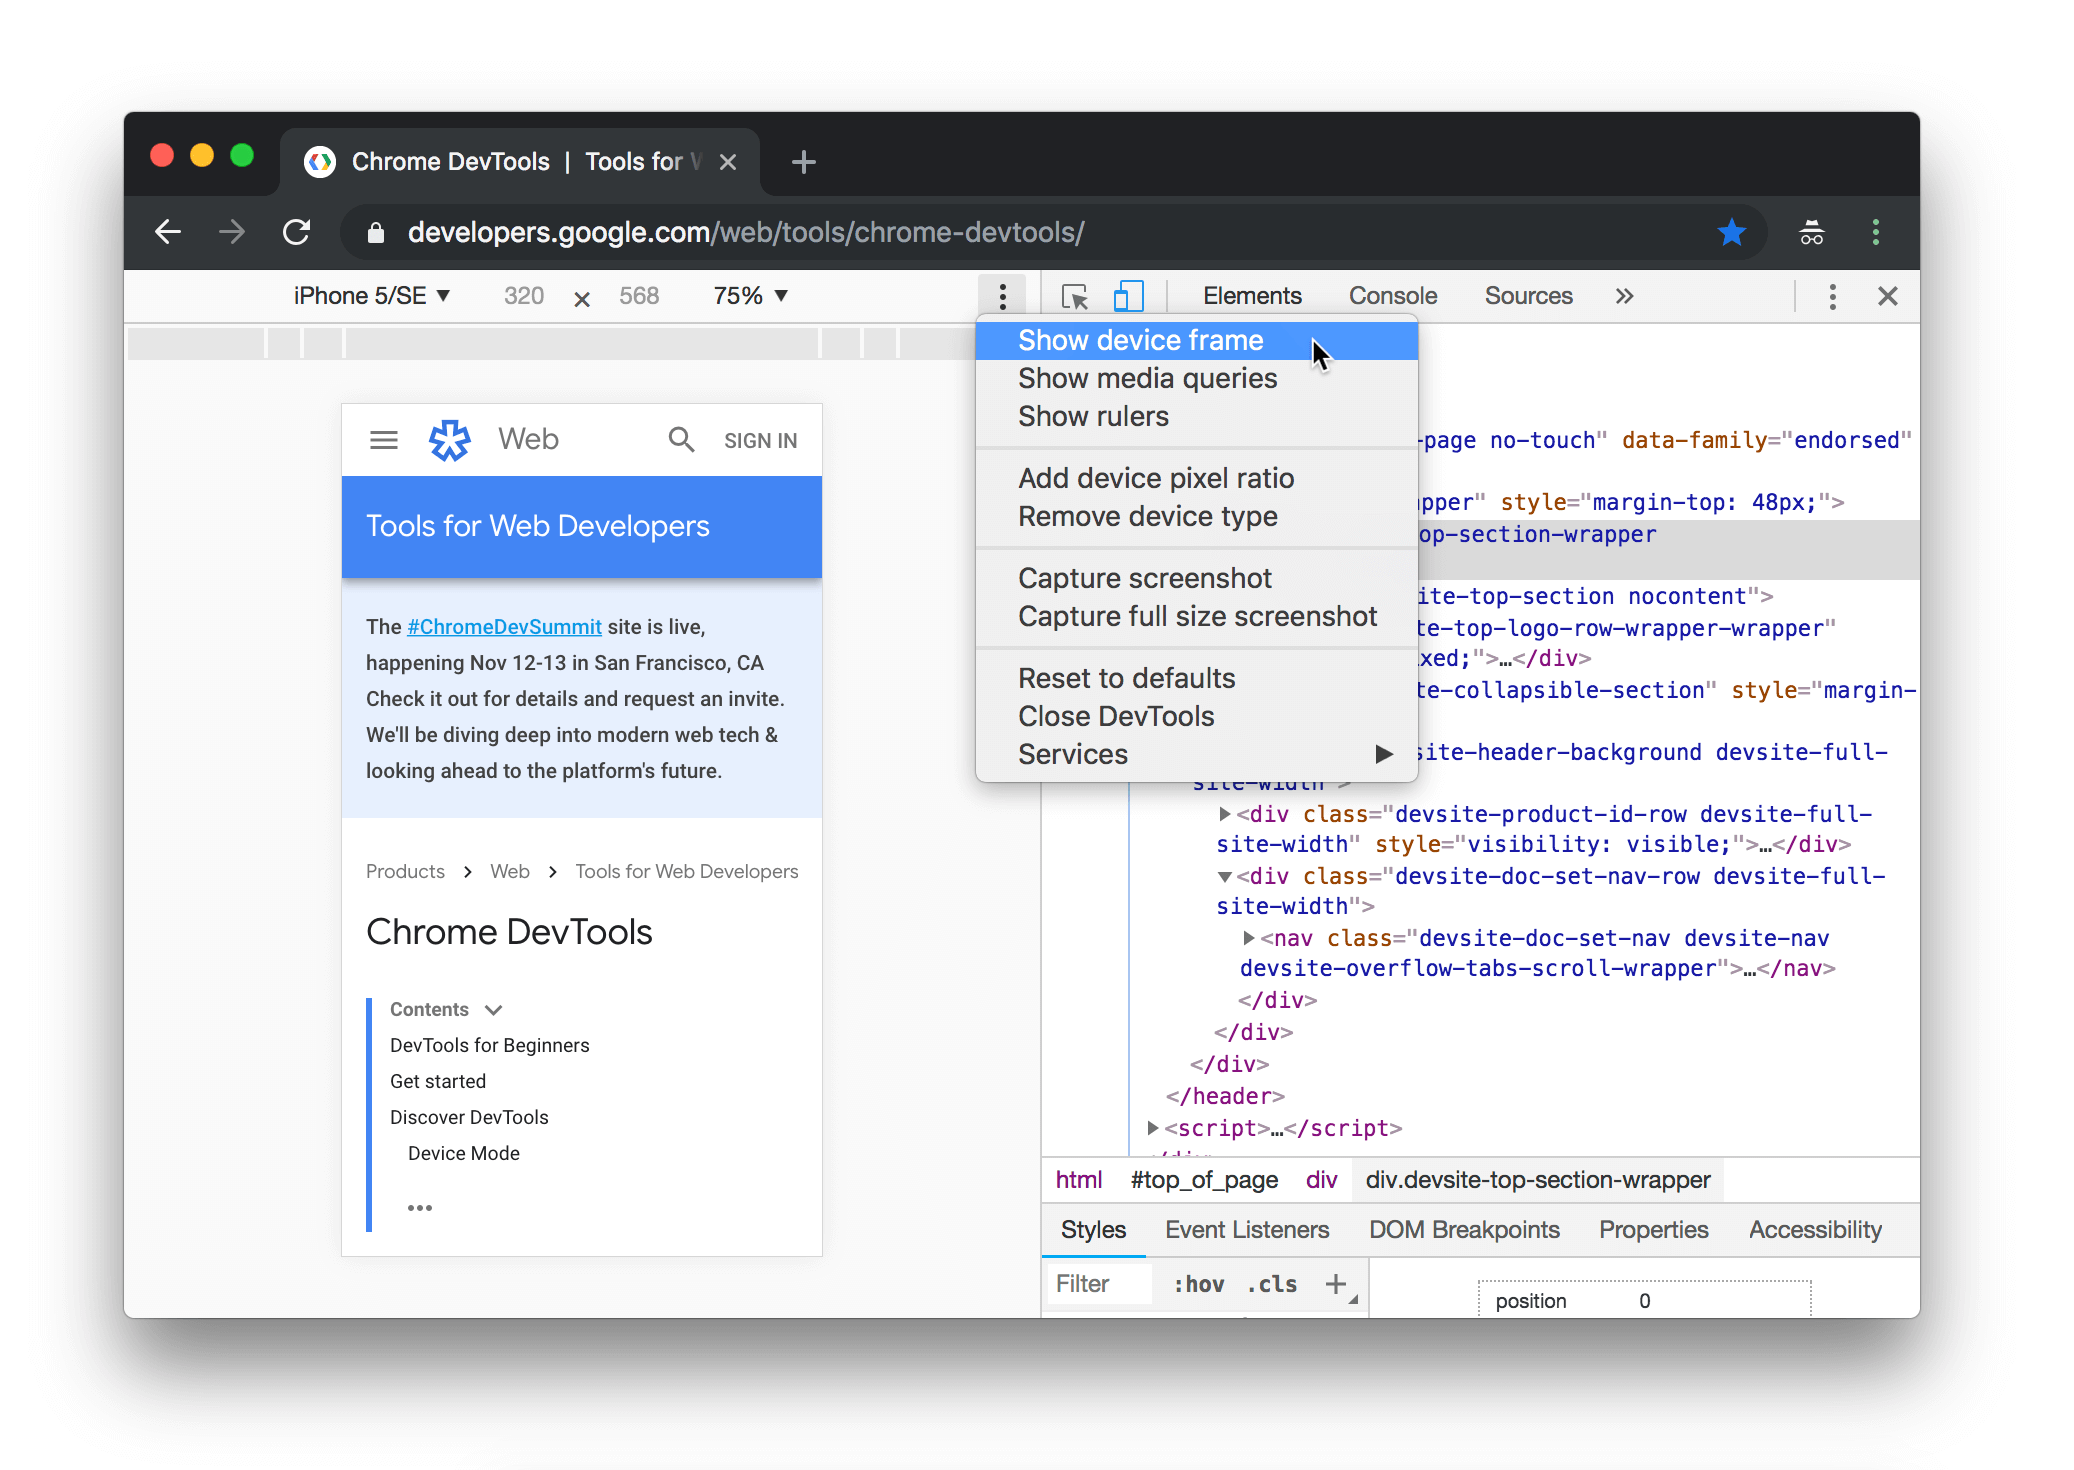
Task: Toggle the :hov element state button
Action: [x=1198, y=1284]
